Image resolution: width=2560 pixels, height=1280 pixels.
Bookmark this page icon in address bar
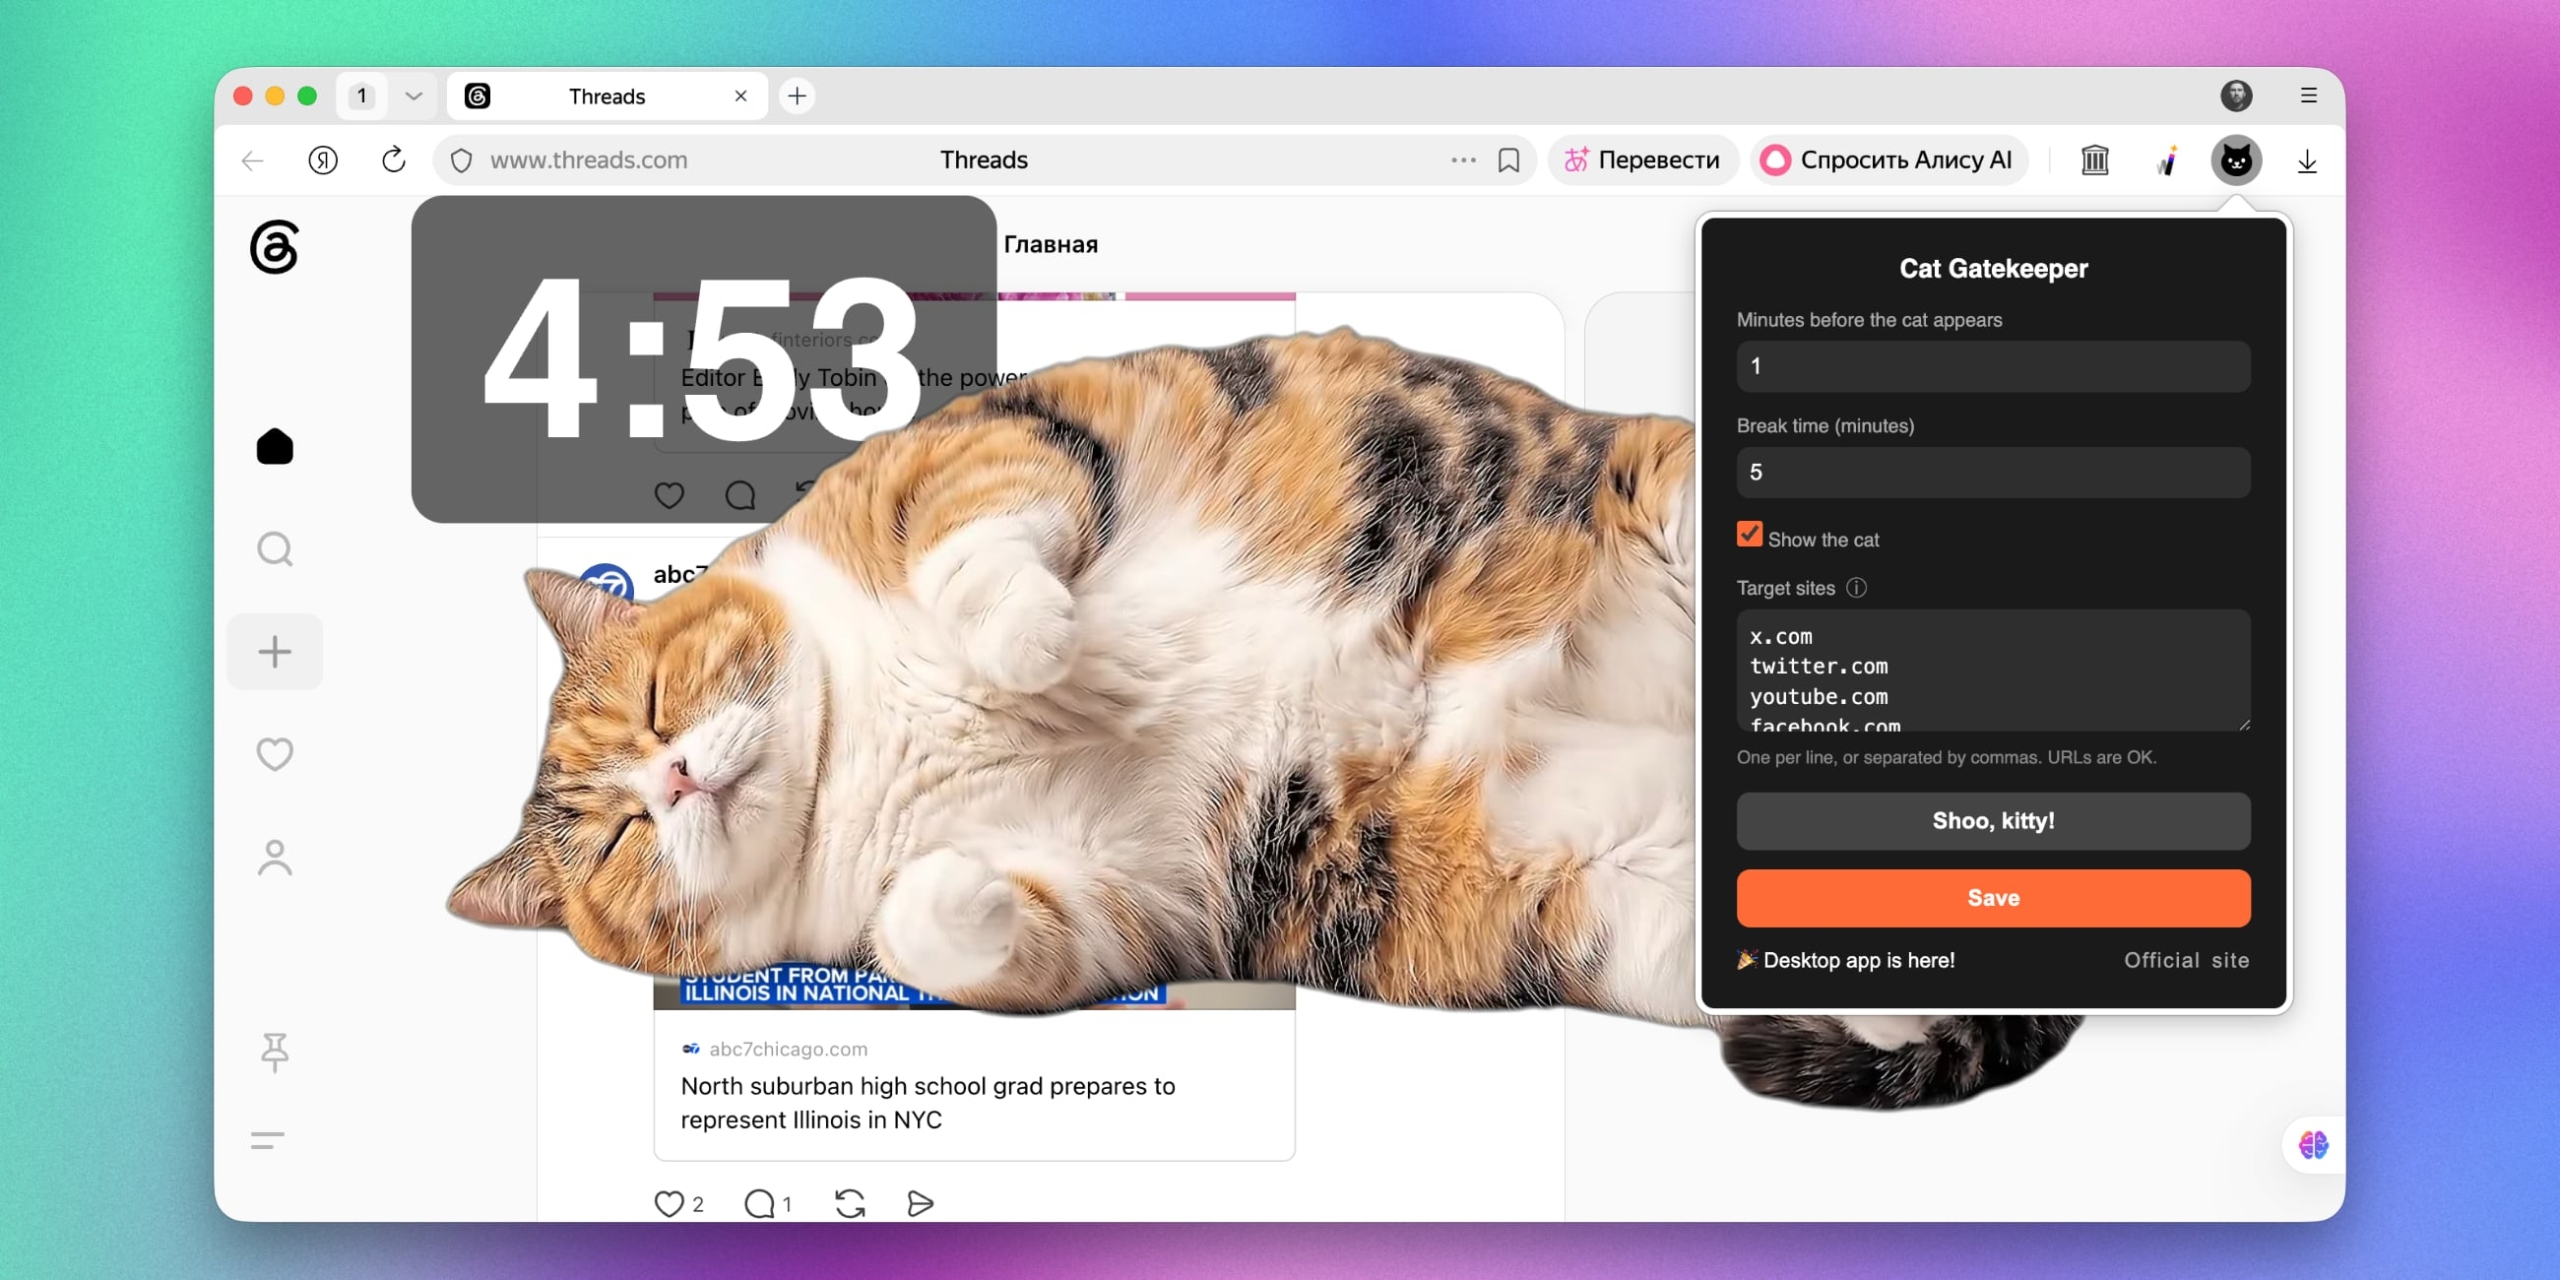point(1509,160)
